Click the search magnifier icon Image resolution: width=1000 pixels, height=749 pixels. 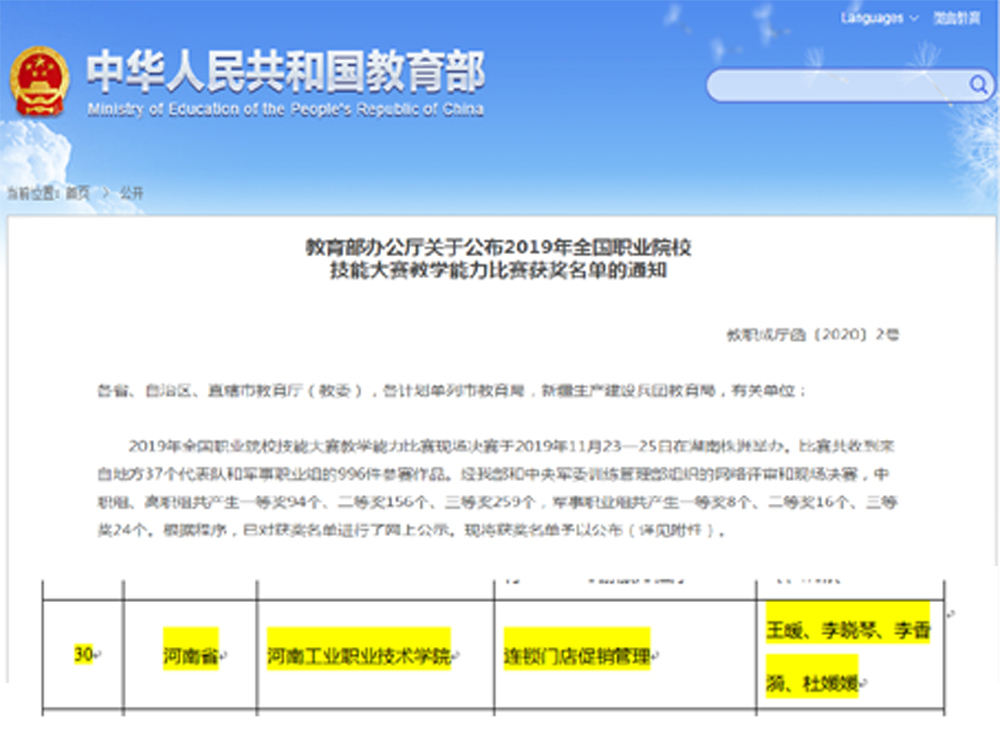point(978,86)
